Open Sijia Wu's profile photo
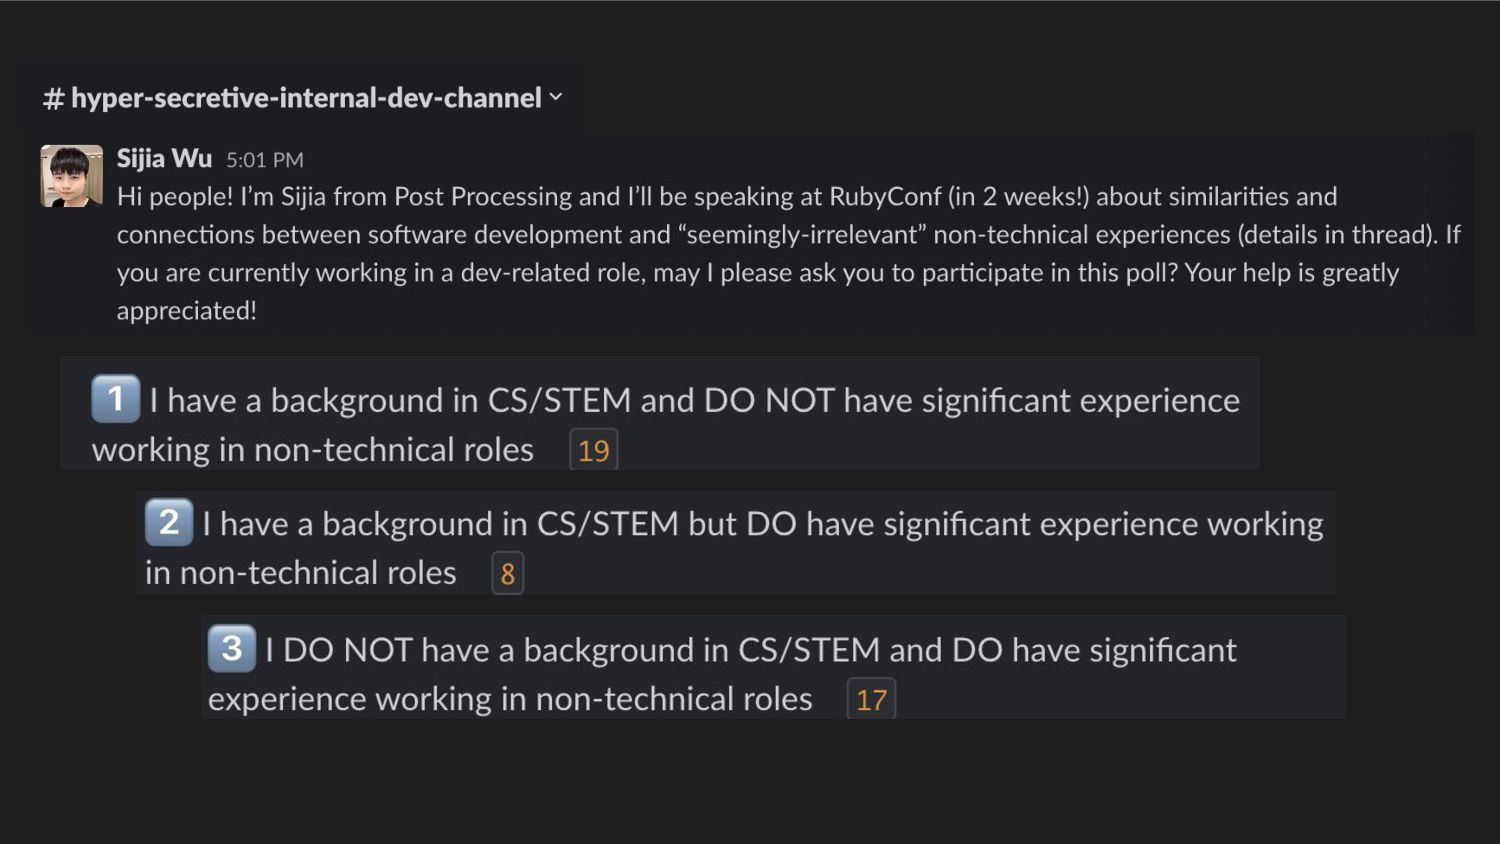This screenshot has width=1500, height=844. pos(71,176)
